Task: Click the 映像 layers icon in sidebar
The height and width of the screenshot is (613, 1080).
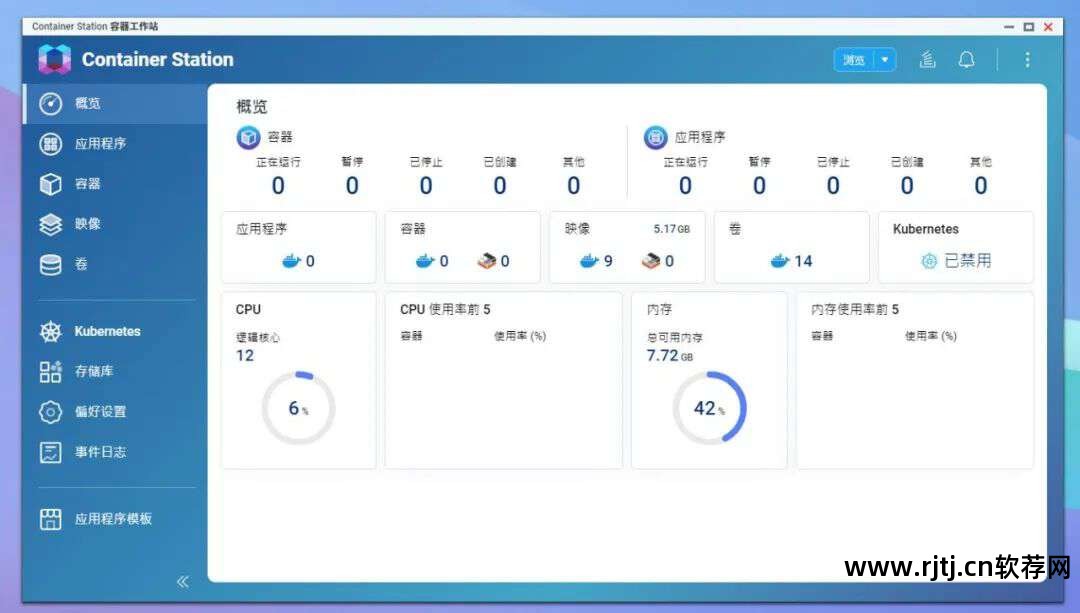Action: [x=50, y=224]
